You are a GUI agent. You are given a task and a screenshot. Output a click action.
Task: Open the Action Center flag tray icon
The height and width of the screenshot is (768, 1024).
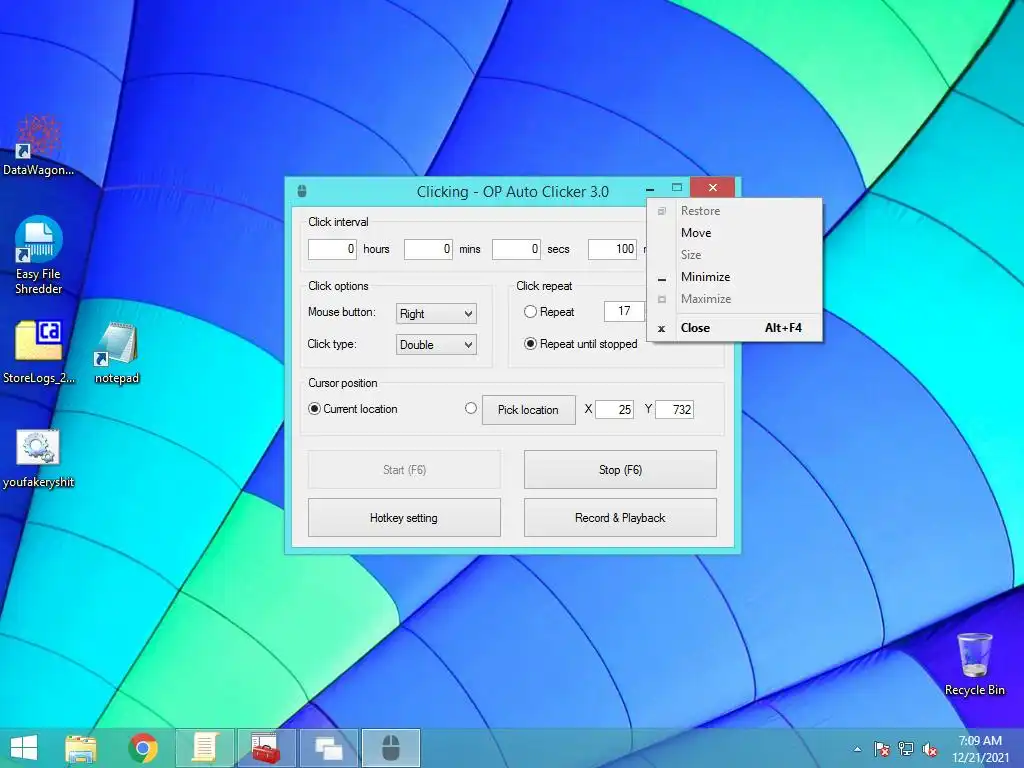[x=882, y=749]
